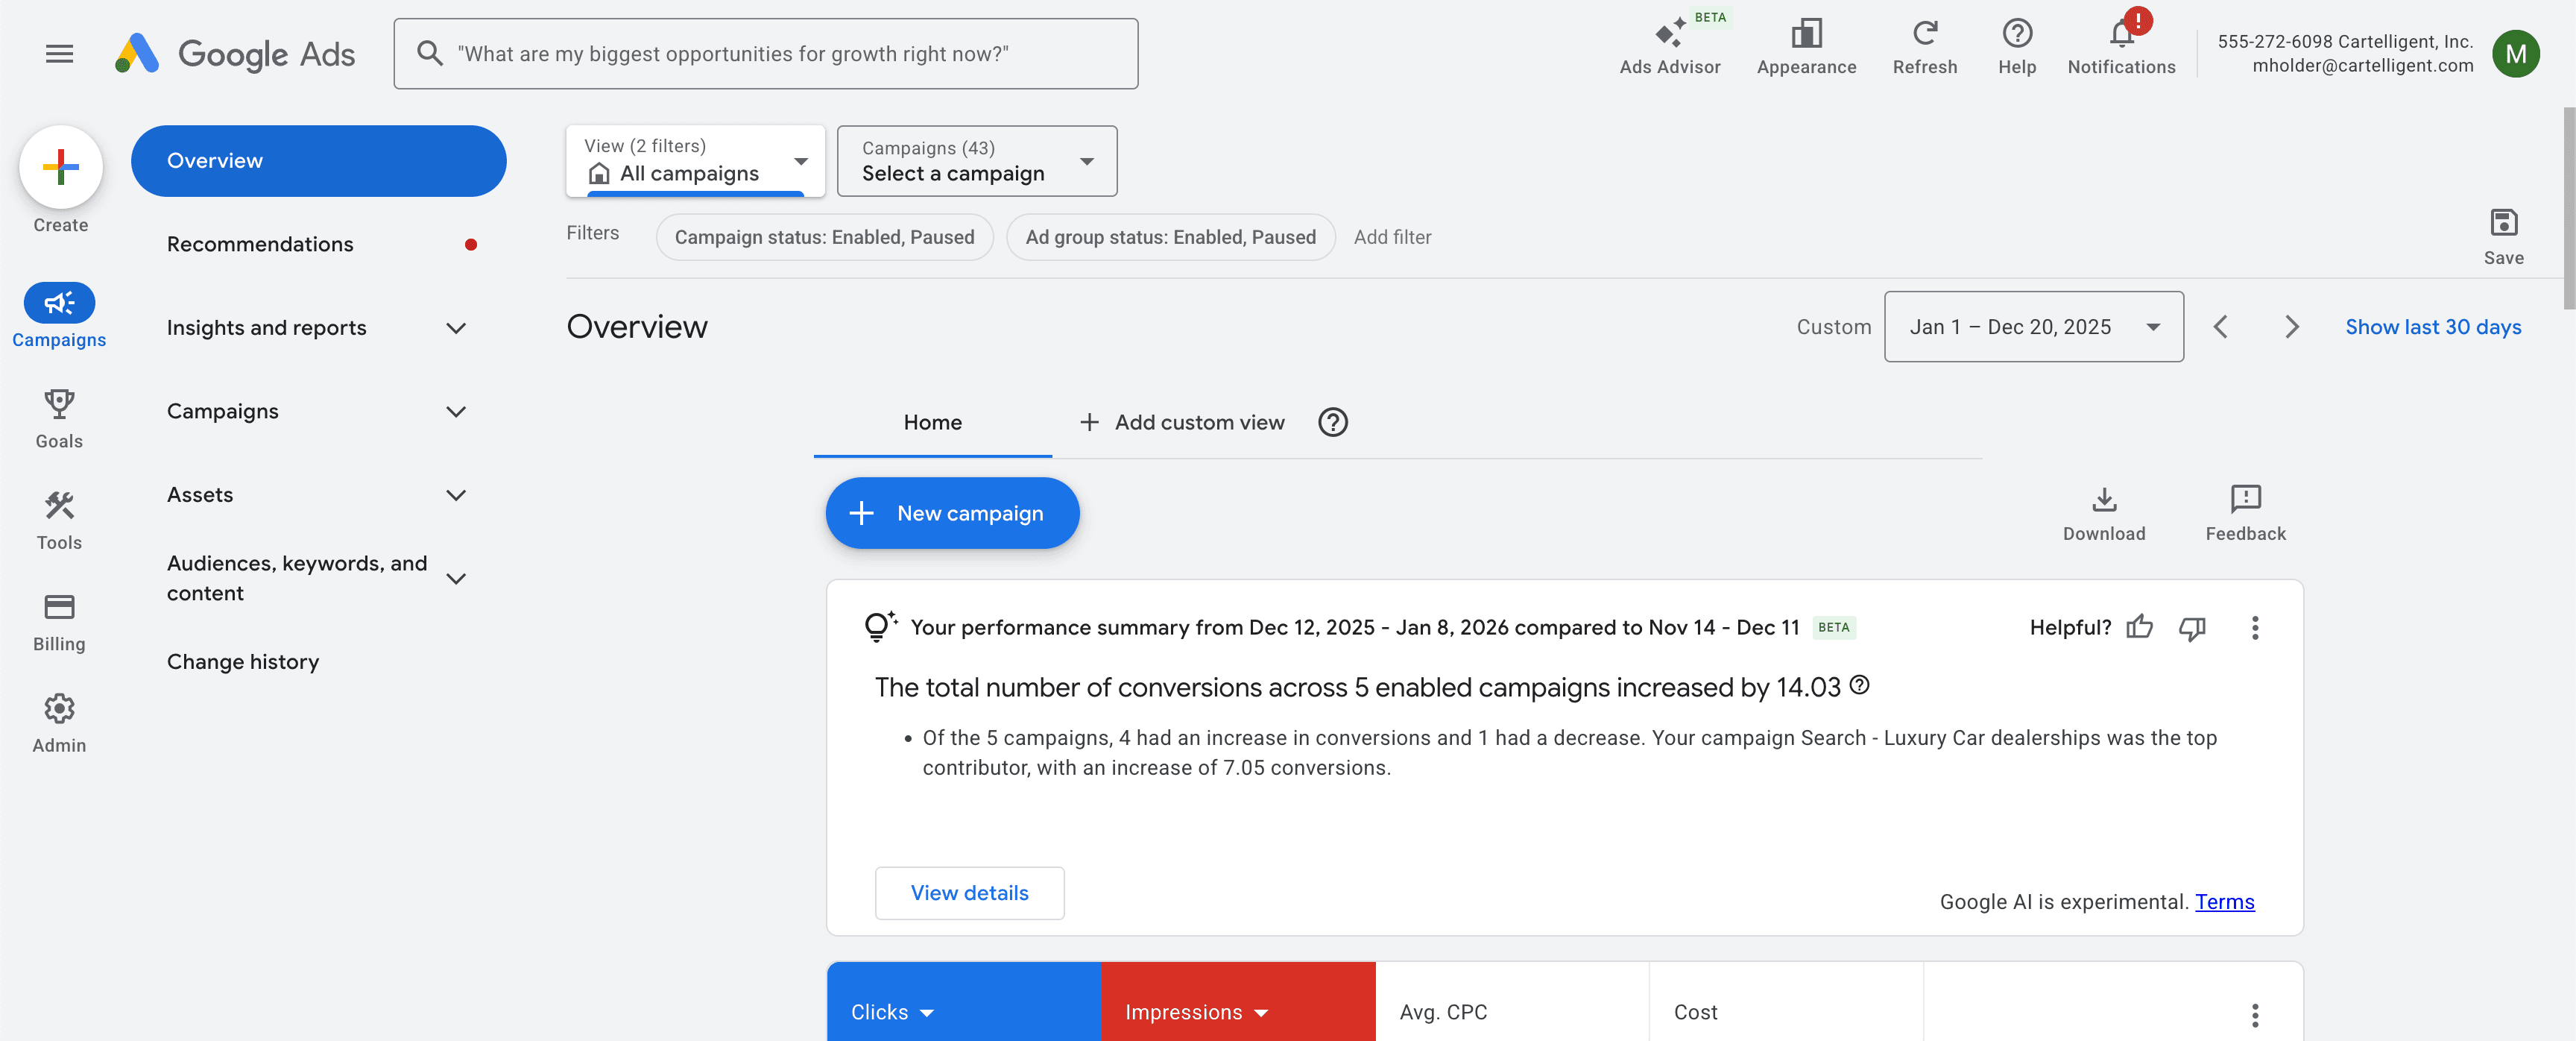Open the Tools section
Screen dimensions: 2576x1041
click(59, 518)
